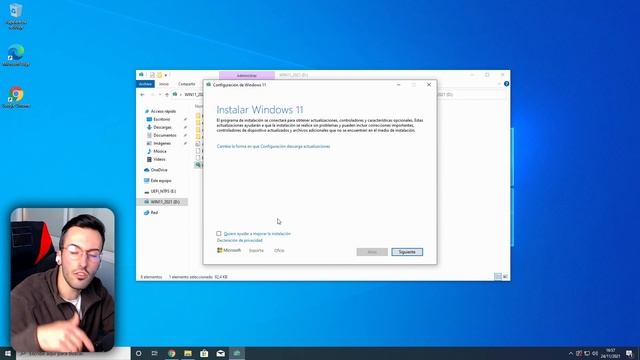Viewport: 640px width, 360px height.
Task: Select the UEFI_NTFS drive in the navigation pane
Action: pyautogui.click(x=162, y=191)
